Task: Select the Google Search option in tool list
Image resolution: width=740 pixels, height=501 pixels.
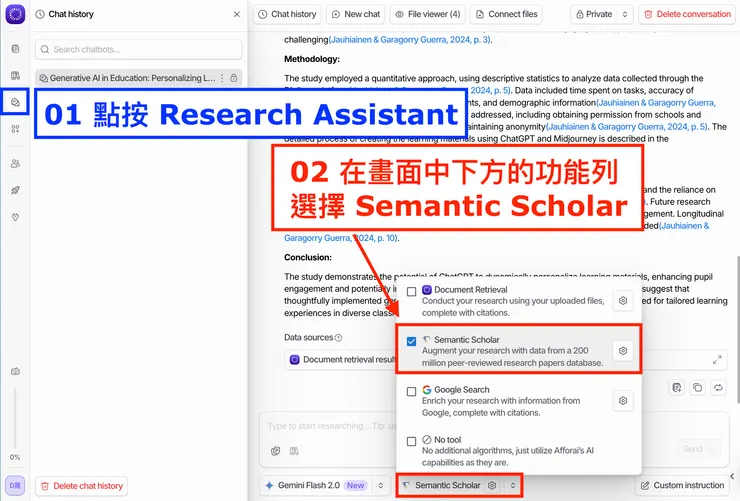Action: (x=518, y=401)
